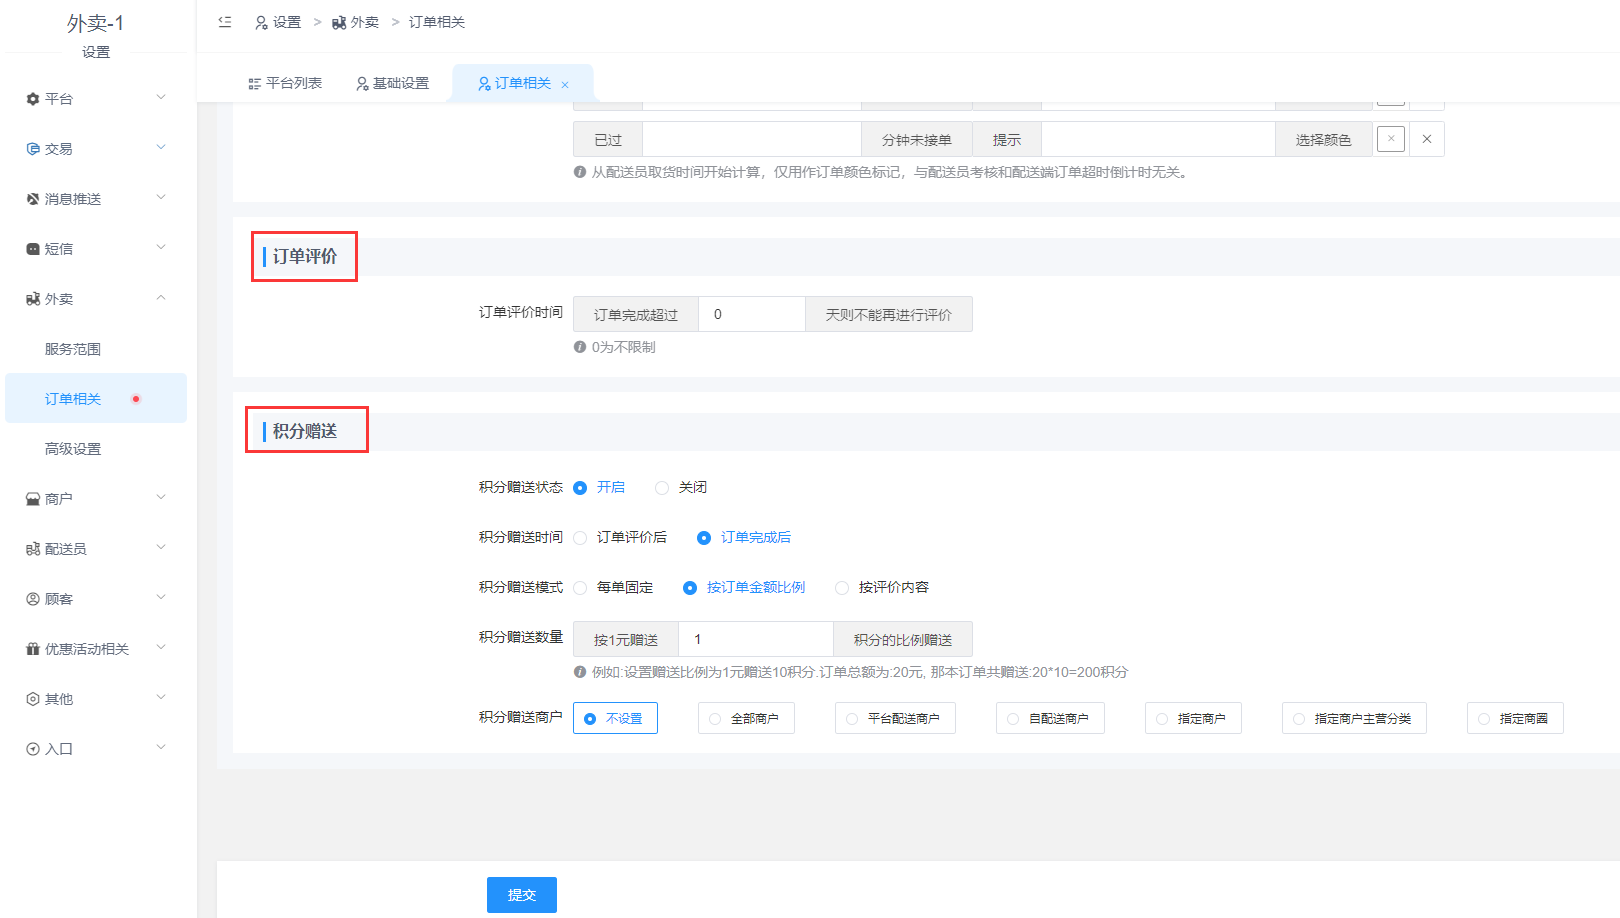
Task: Choose 订单评价后 for 积分赠送时间
Action: pos(620,538)
